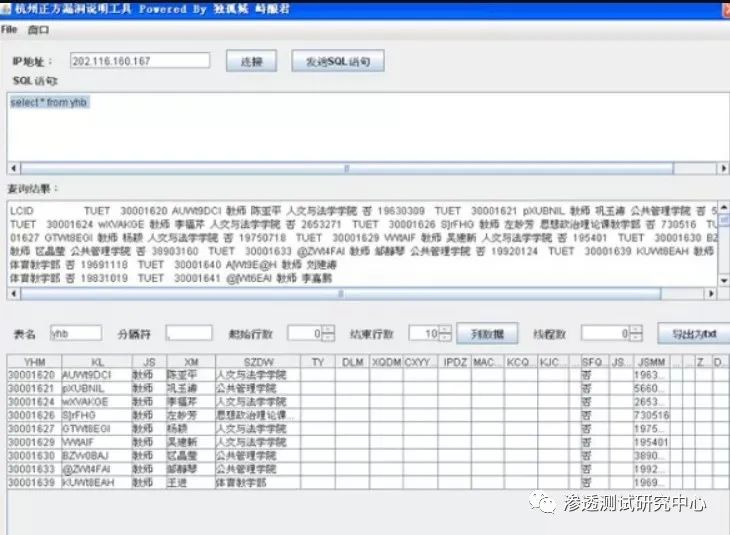Open the 窗口 menu
Viewport: 730px width, 535px height.
tap(38, 30)
